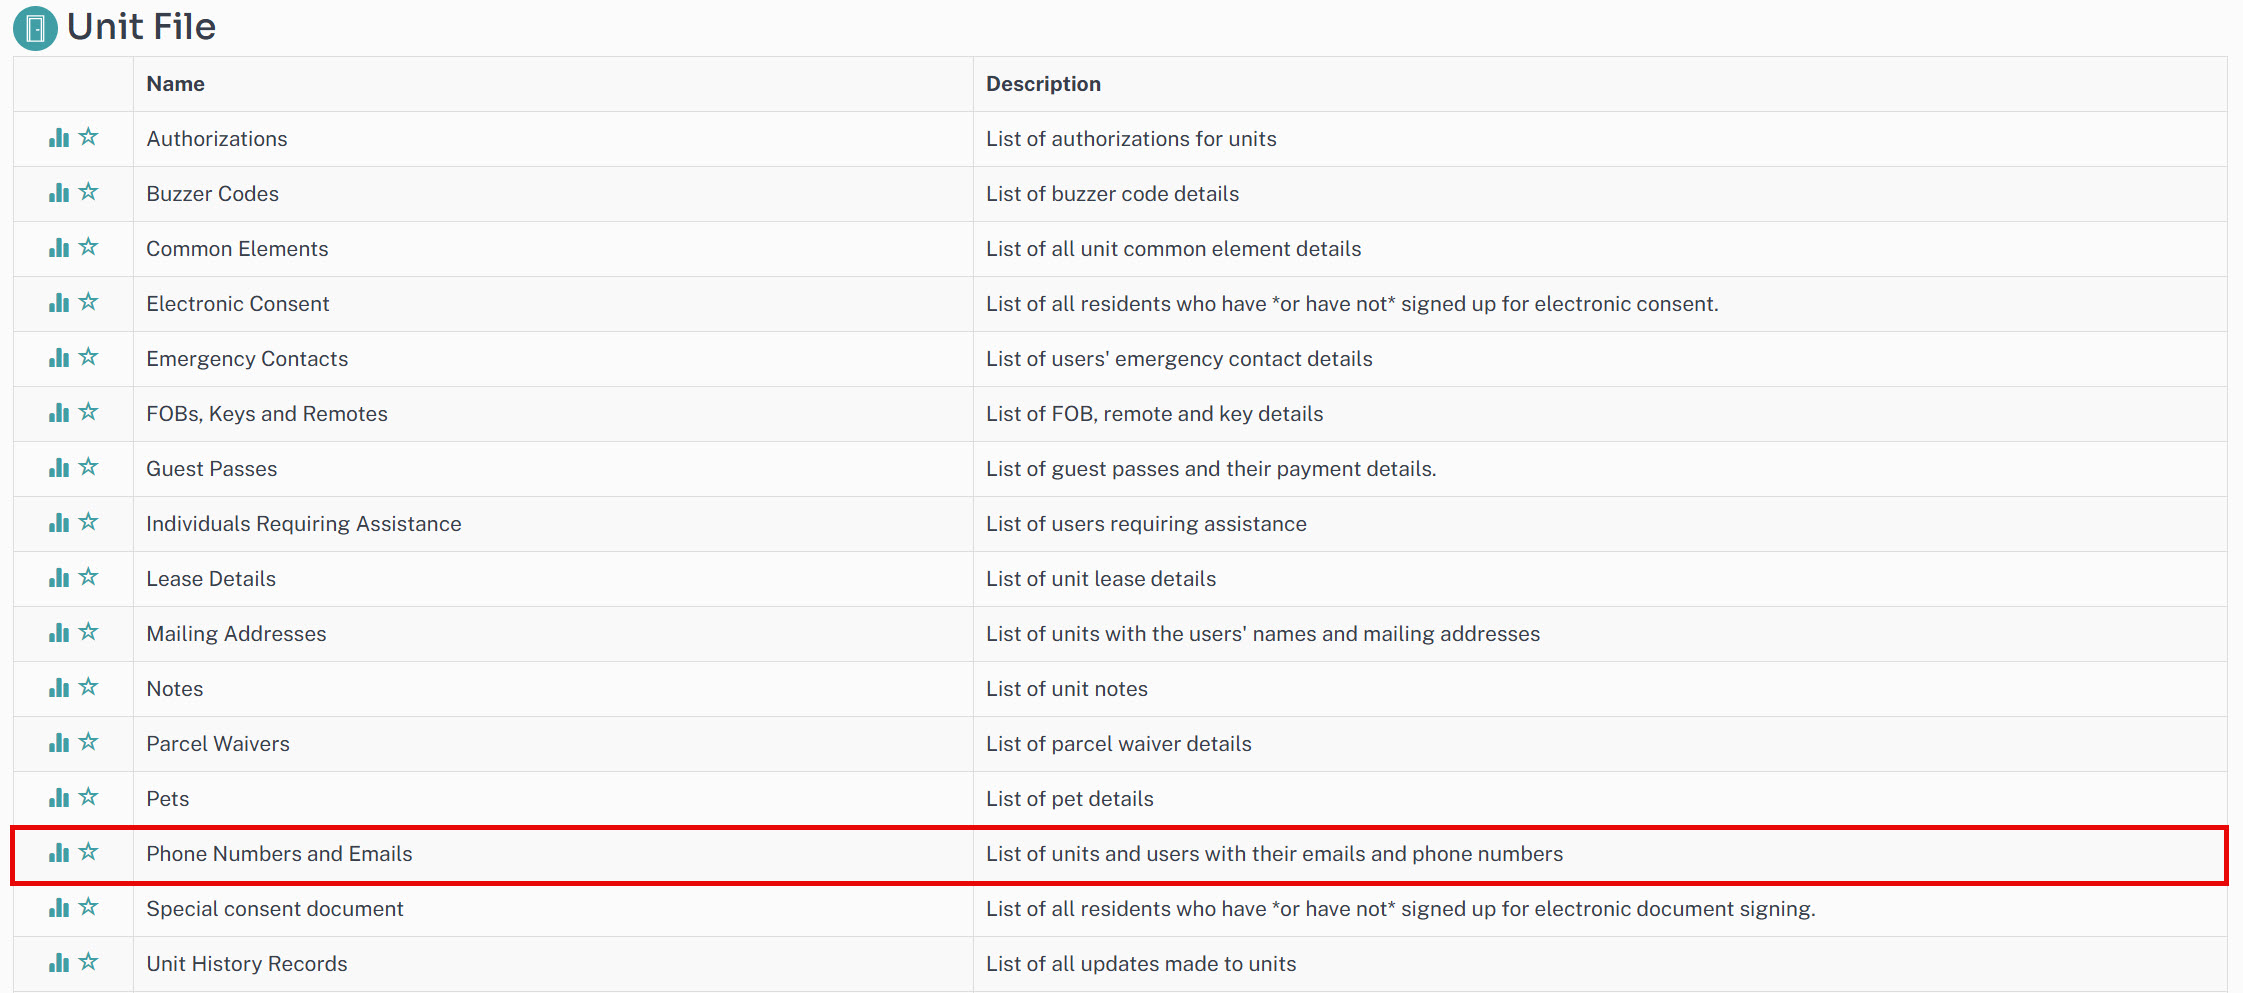Click the Special consent document star icon
Image resolution: width=2243 pixels, height=993 pixels.
coord(89,907)
